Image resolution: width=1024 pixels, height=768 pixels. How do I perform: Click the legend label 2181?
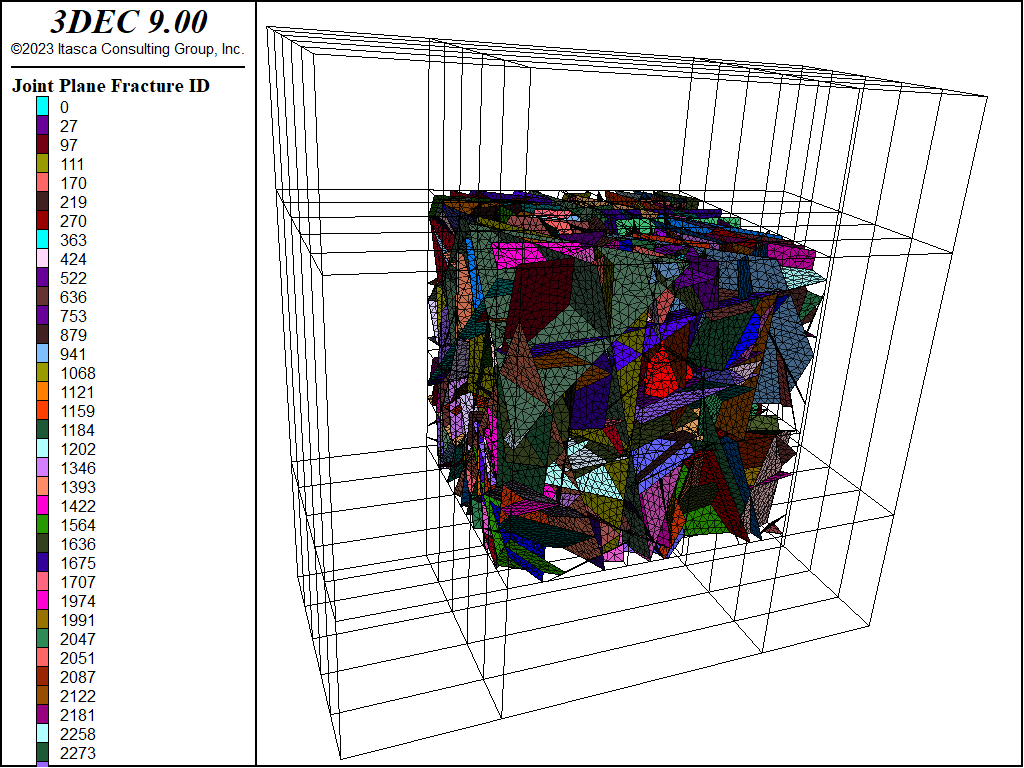click(x=78, y=715)
